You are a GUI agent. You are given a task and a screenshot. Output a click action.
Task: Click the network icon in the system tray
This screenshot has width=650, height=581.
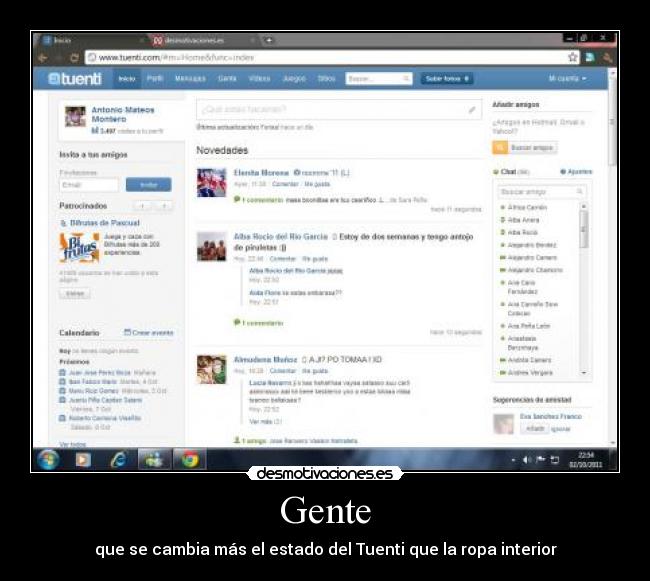click(555, 460)
